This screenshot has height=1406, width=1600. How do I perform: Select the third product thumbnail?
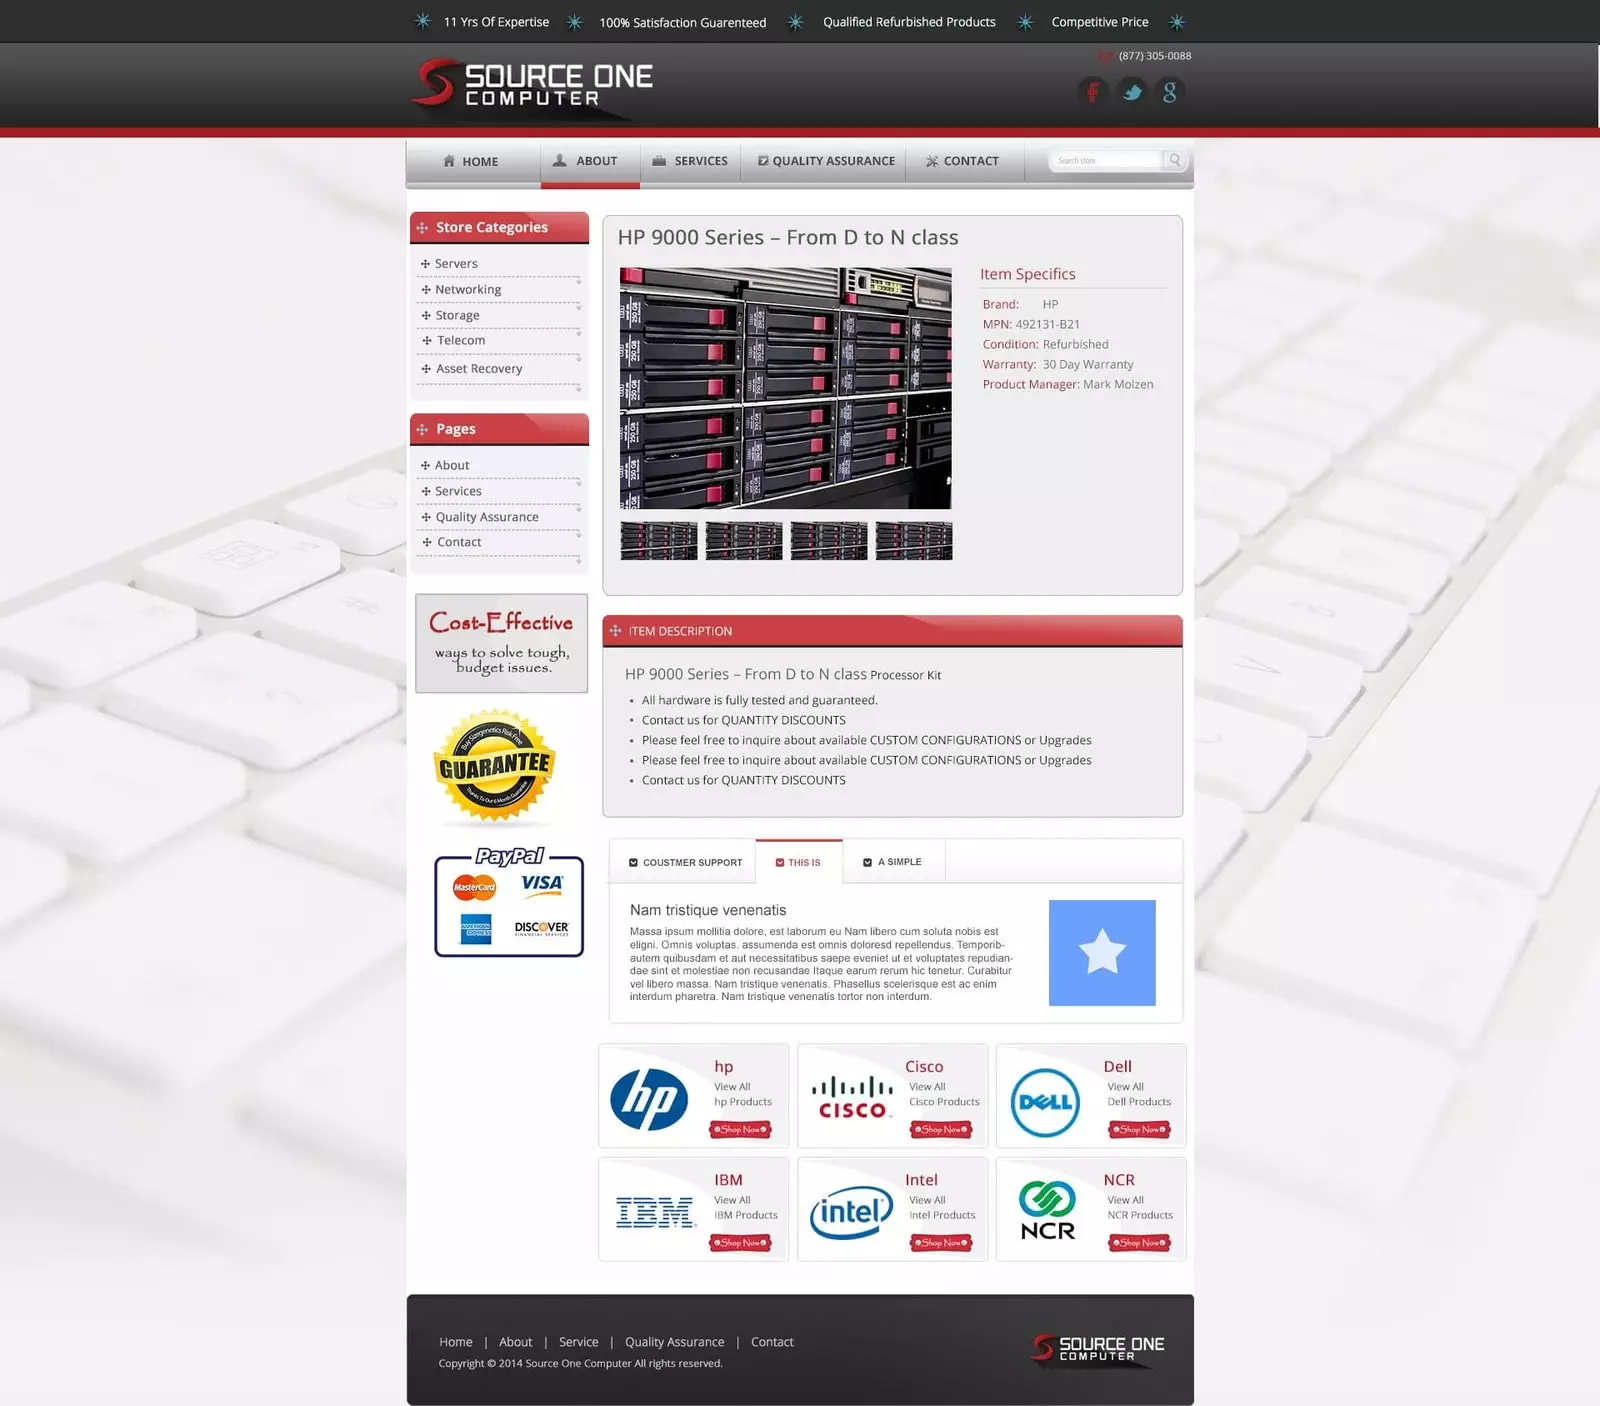829,541
